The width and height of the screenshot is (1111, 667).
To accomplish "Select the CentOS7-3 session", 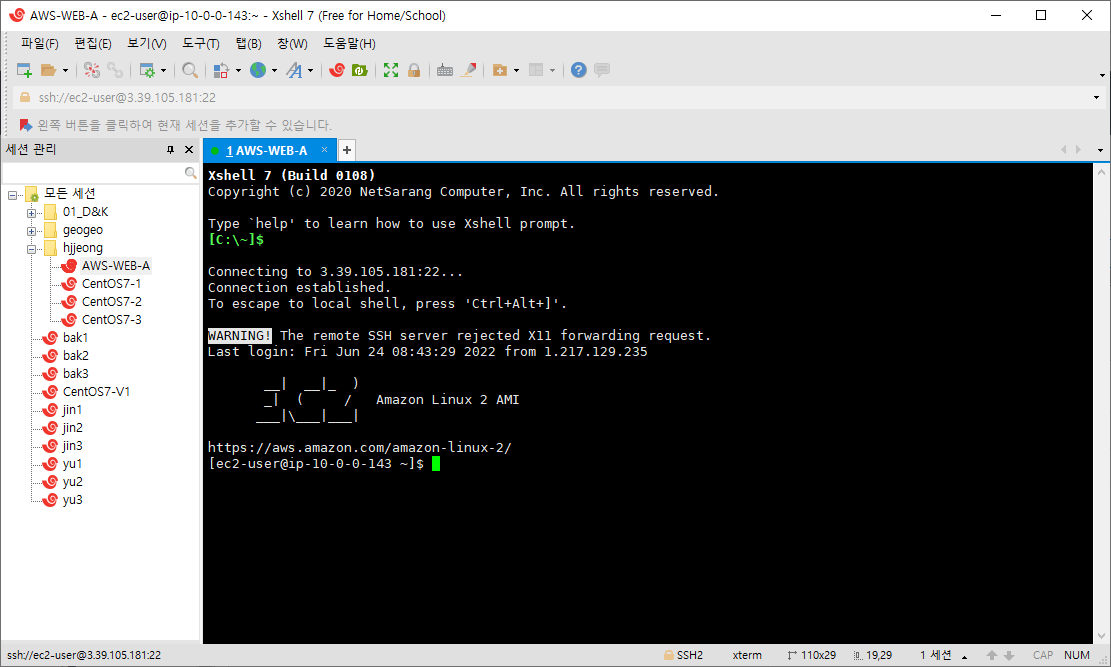I will click(111, 320).
